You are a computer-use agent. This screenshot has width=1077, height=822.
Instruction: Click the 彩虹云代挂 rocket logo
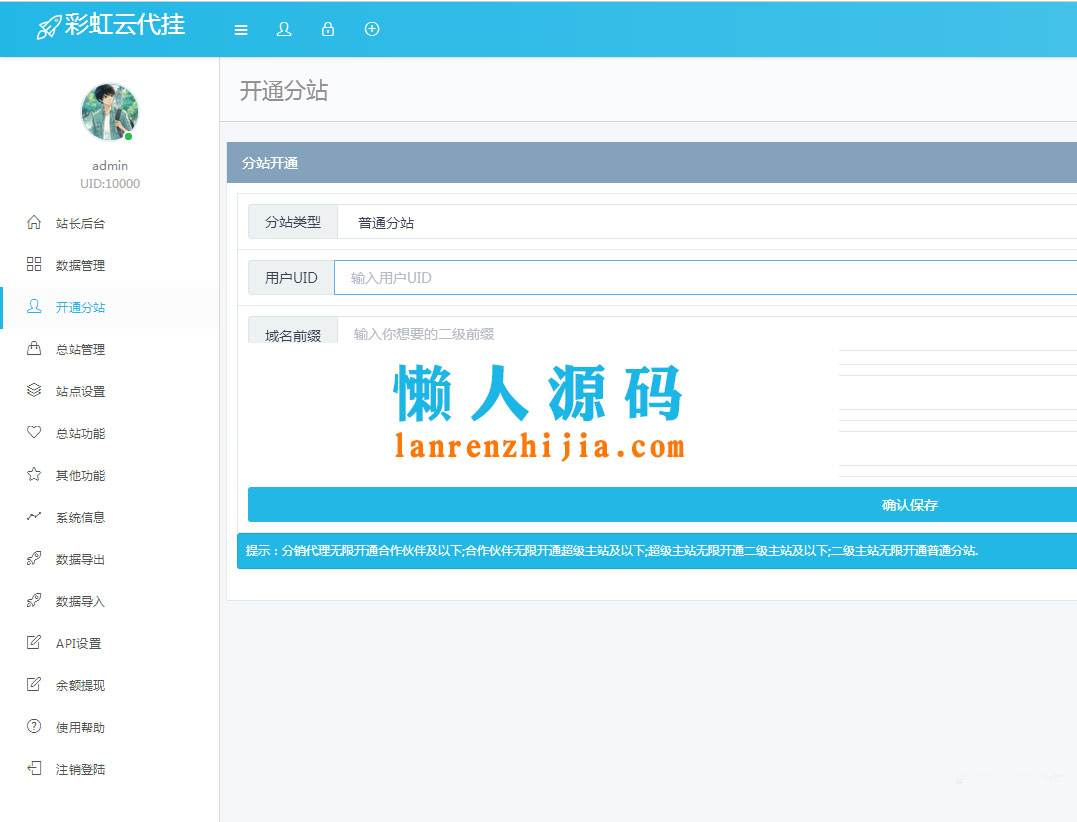[x=50, y=28]
